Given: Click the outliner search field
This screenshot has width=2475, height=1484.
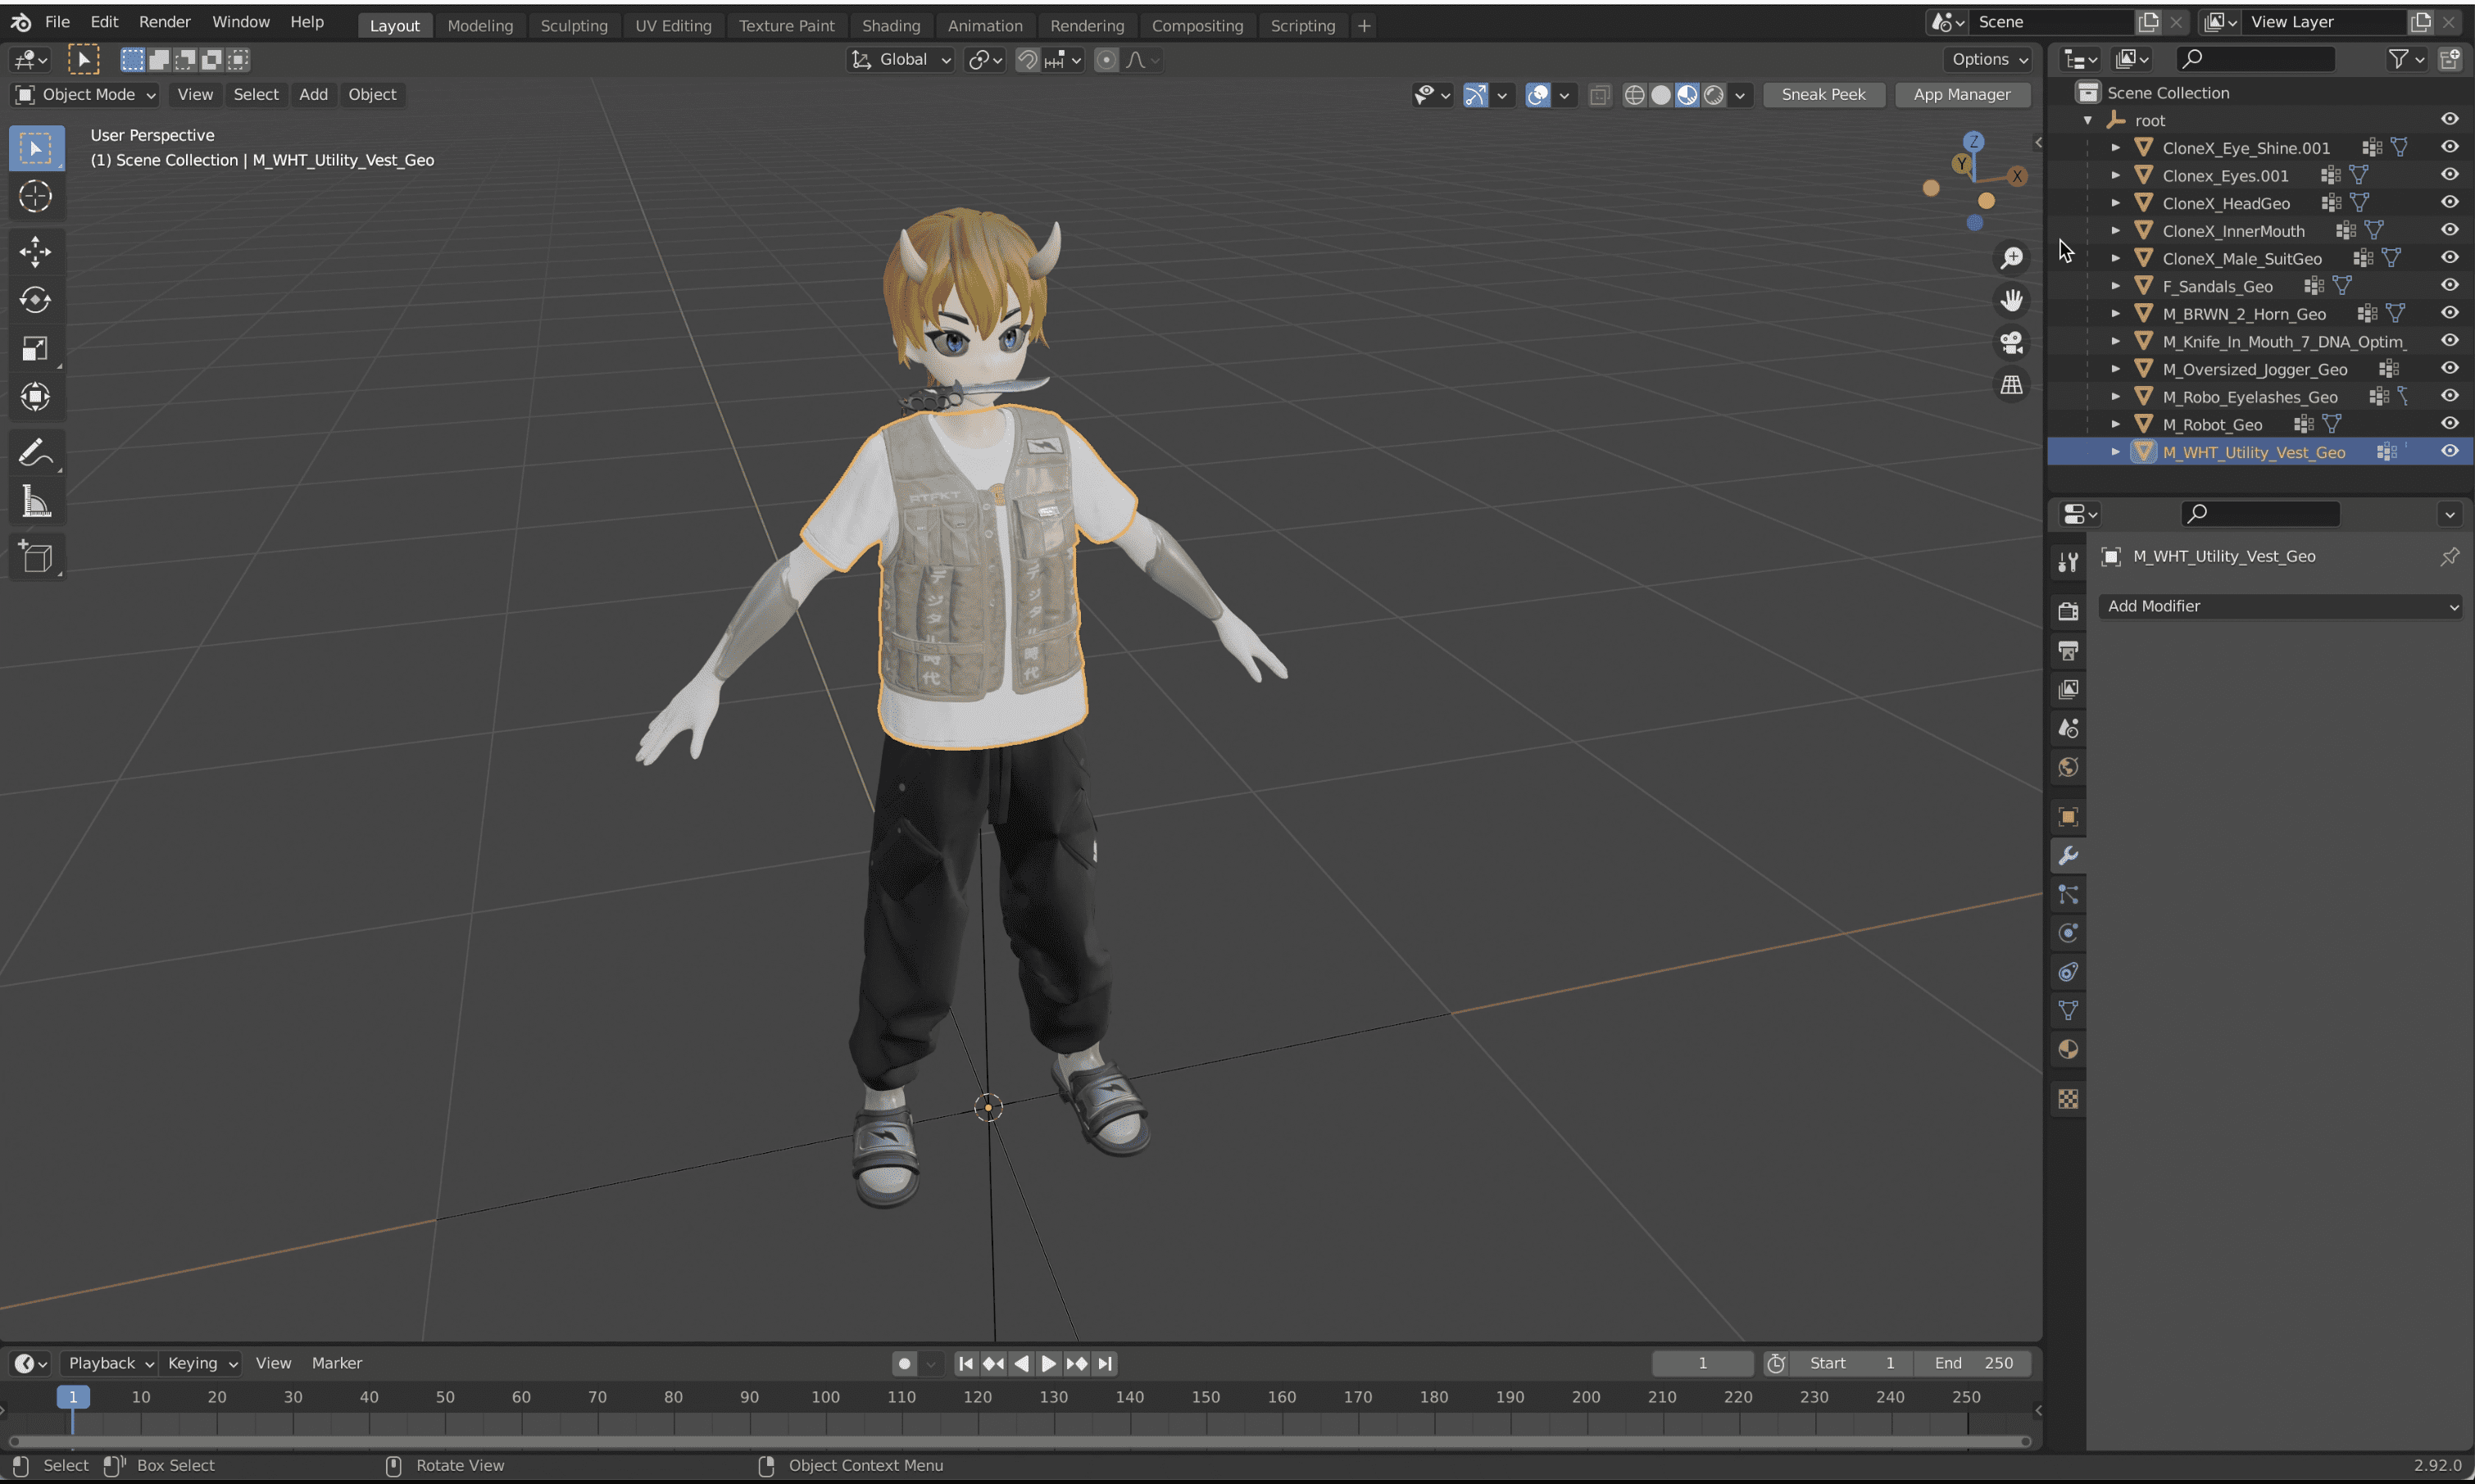Looking at the screenshot, I should 2257,59.
